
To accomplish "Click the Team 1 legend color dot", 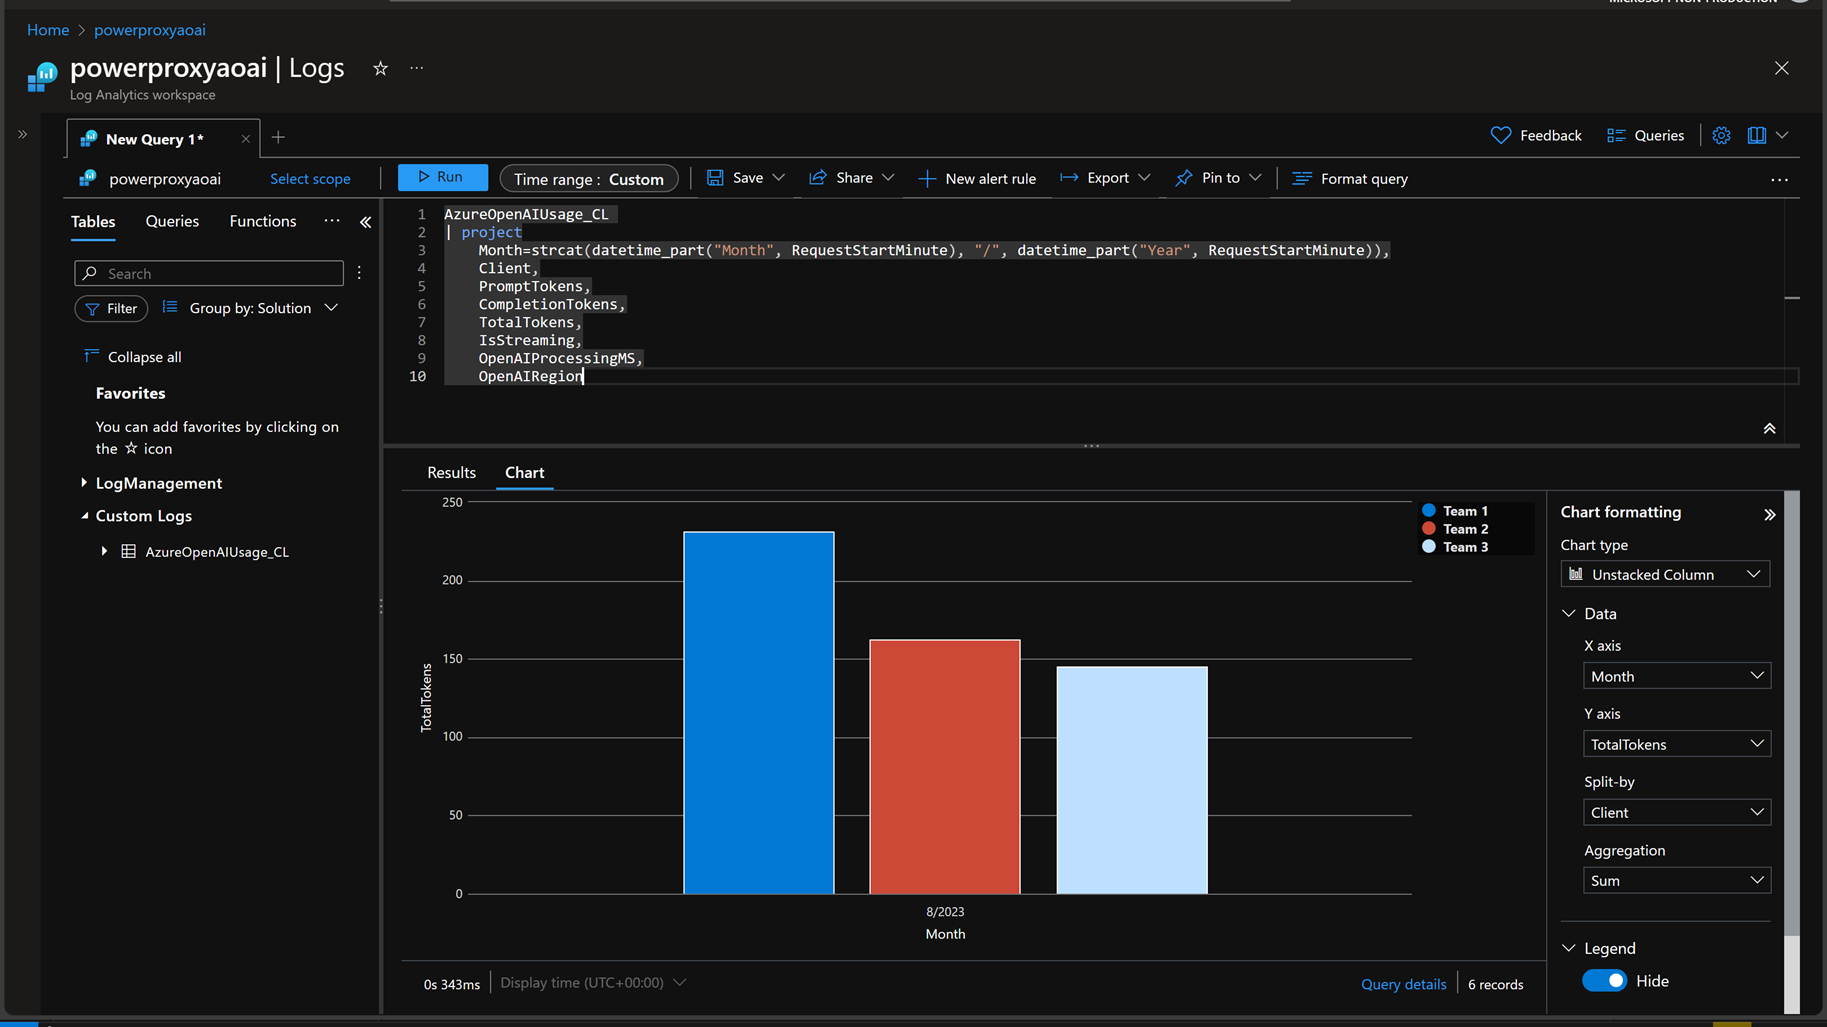I will click(x=1428, y=511).
